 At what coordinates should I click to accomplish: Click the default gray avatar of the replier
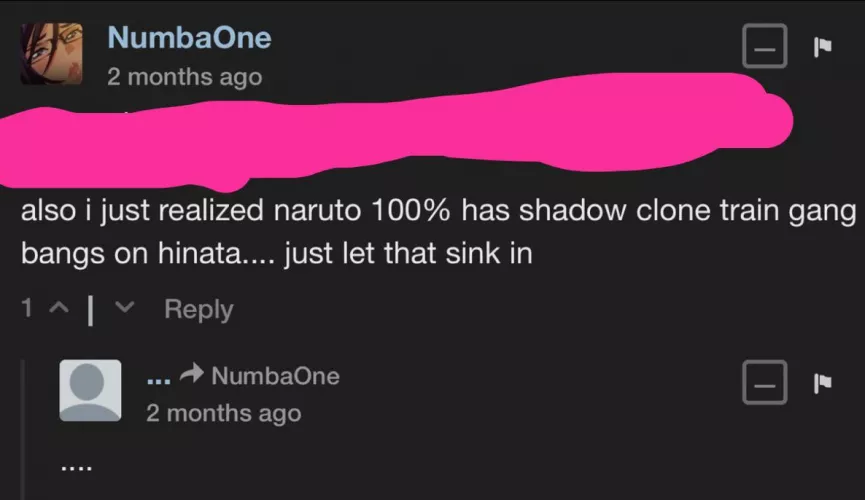tap(91, 390)
